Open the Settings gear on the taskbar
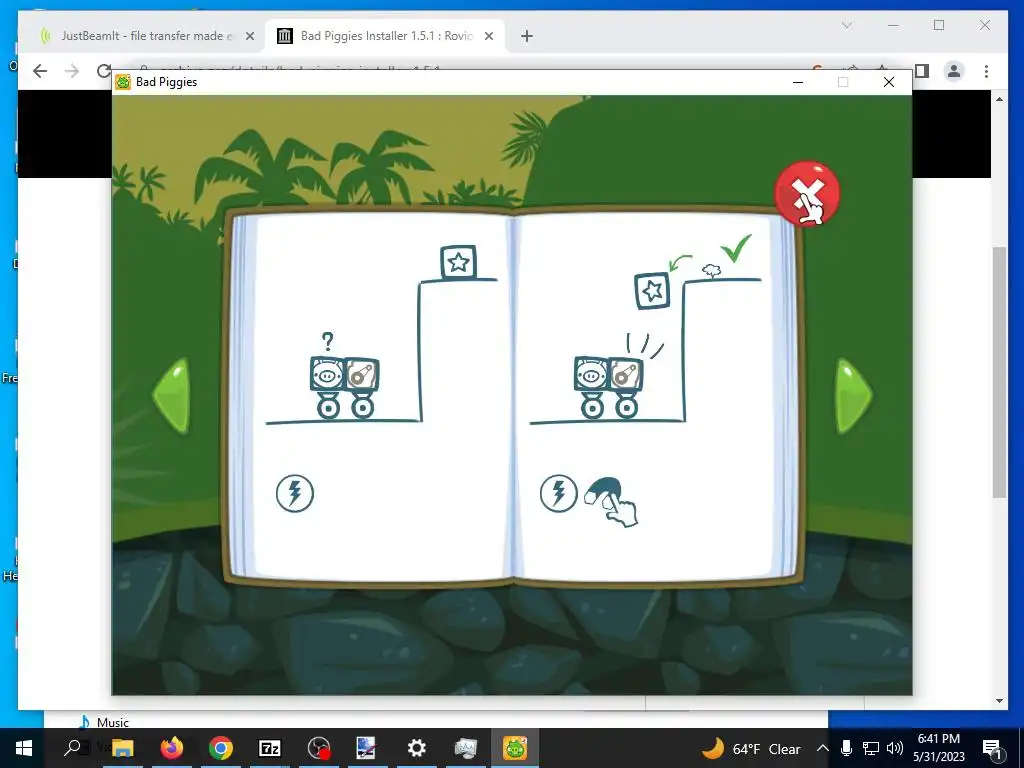 417,748
